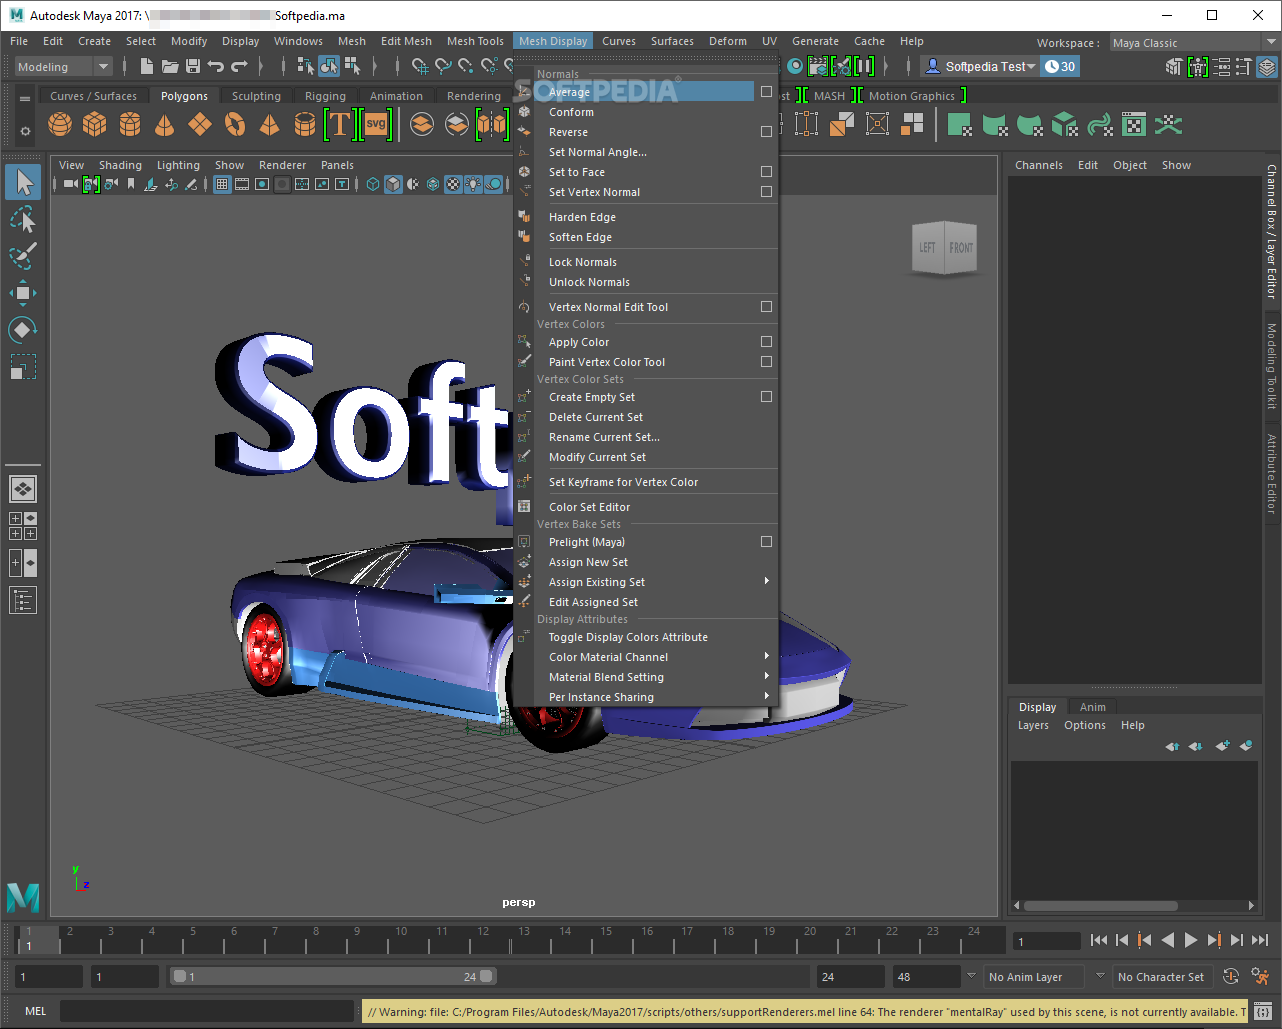Viewport: 1282px width, 1029px height.
Task: Click the MEL command line input field
Action: [207, 1011]
